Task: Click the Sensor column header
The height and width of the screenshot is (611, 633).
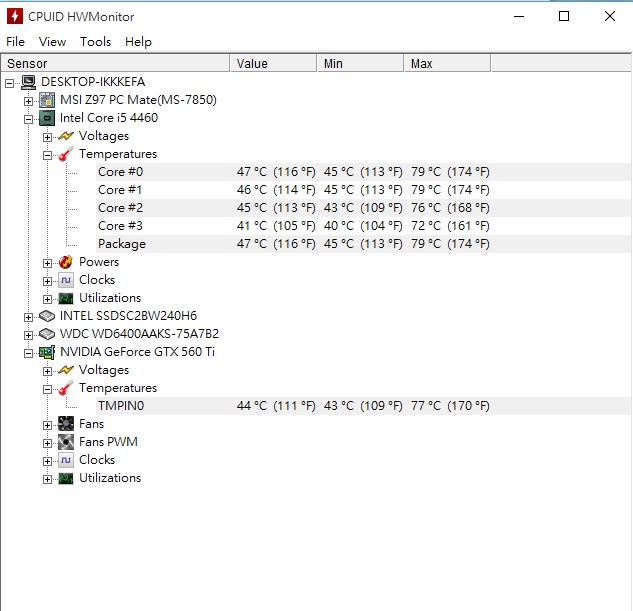Action: [x=115, y=63]
